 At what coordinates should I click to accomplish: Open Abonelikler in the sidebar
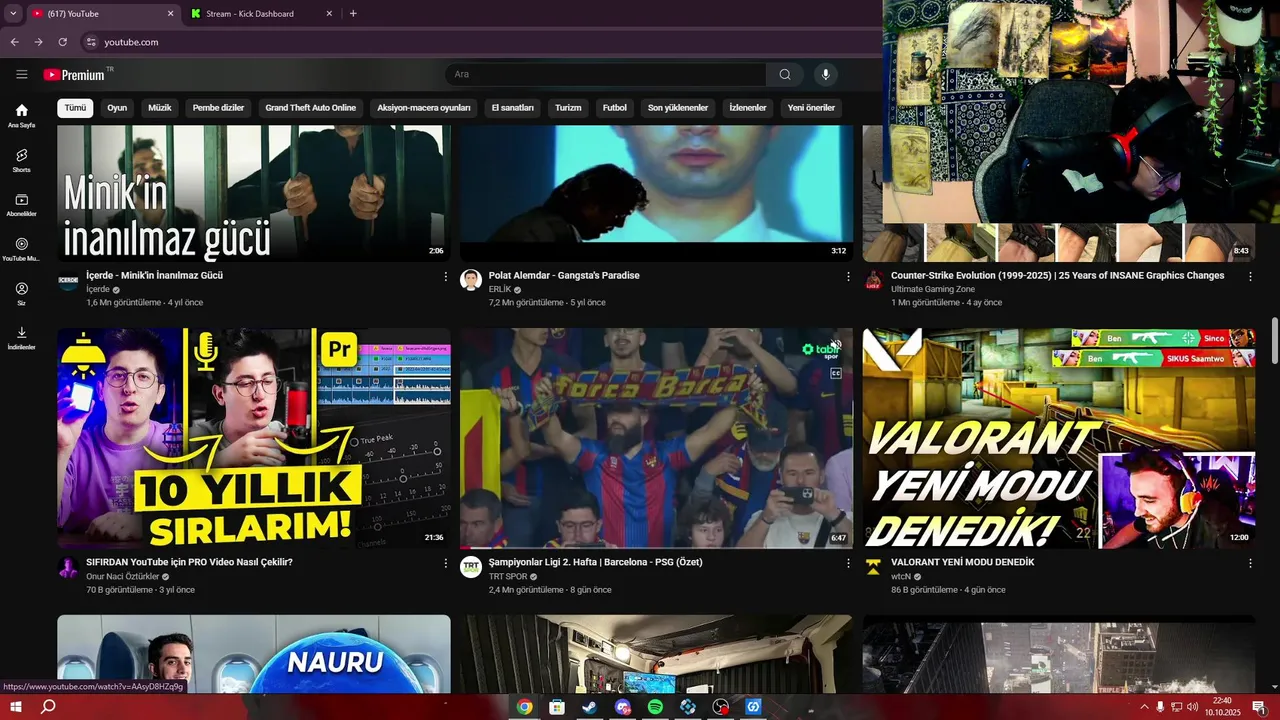pyautogui.click(x=21, y=205)
